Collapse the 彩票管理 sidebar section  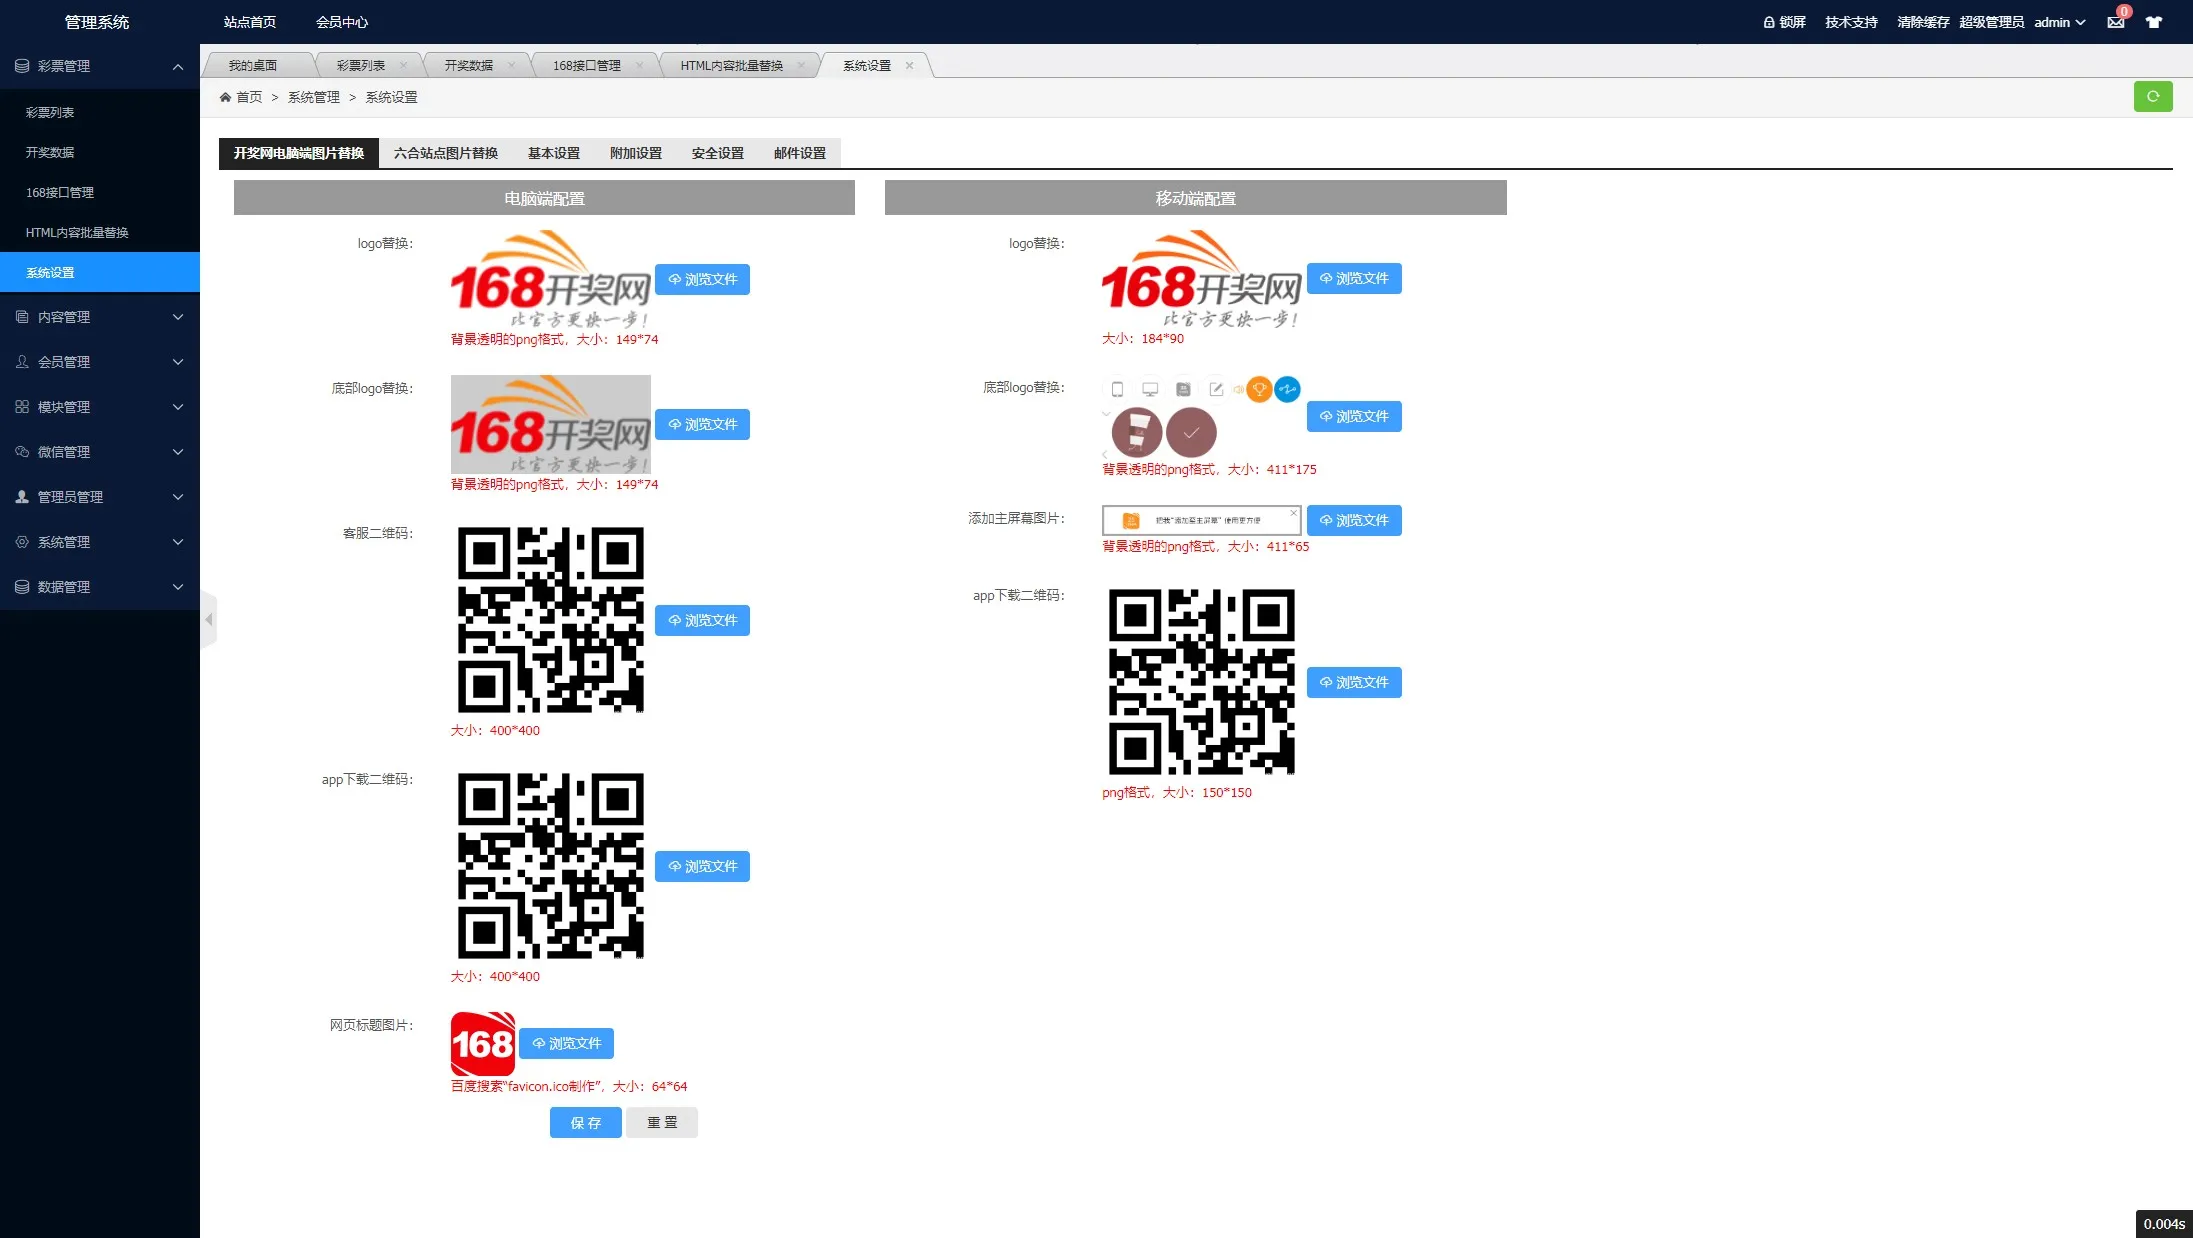coord(178,66)
